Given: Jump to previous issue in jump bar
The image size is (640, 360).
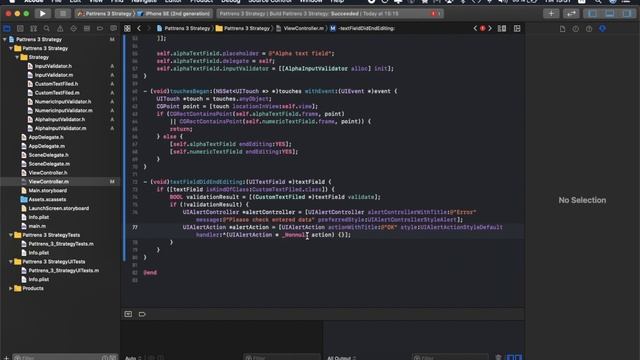Looking at the screenshot, I should pyautogui.click(x=475, y=29).
